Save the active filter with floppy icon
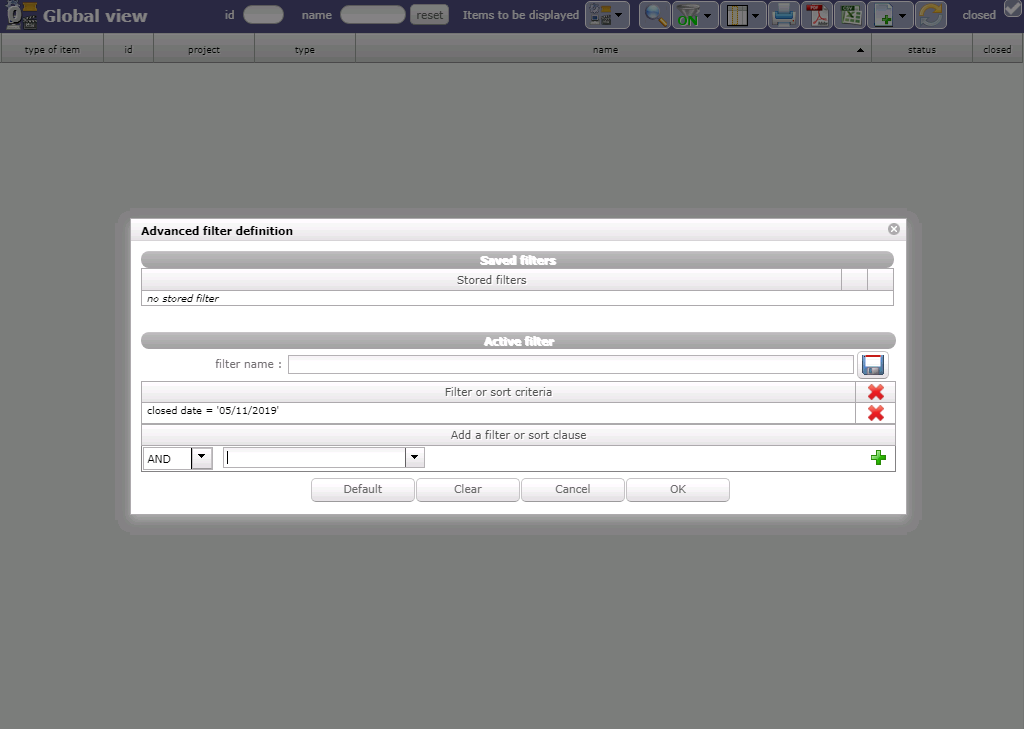Screen dimensions: 1024x729 point(872,365)
